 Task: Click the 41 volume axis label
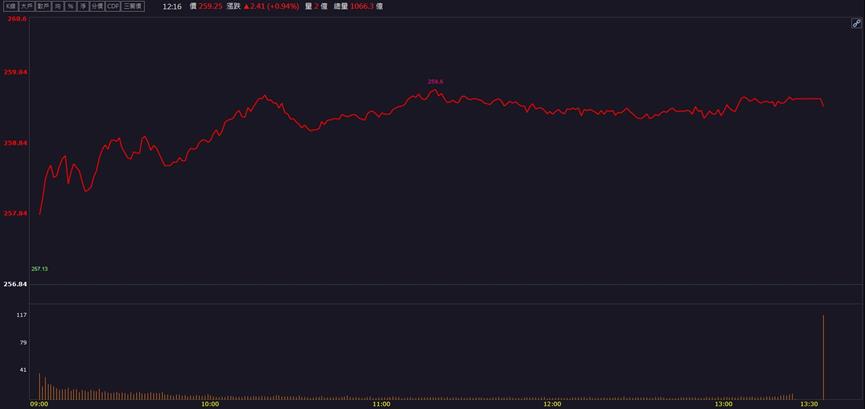(x=24, y=370)
